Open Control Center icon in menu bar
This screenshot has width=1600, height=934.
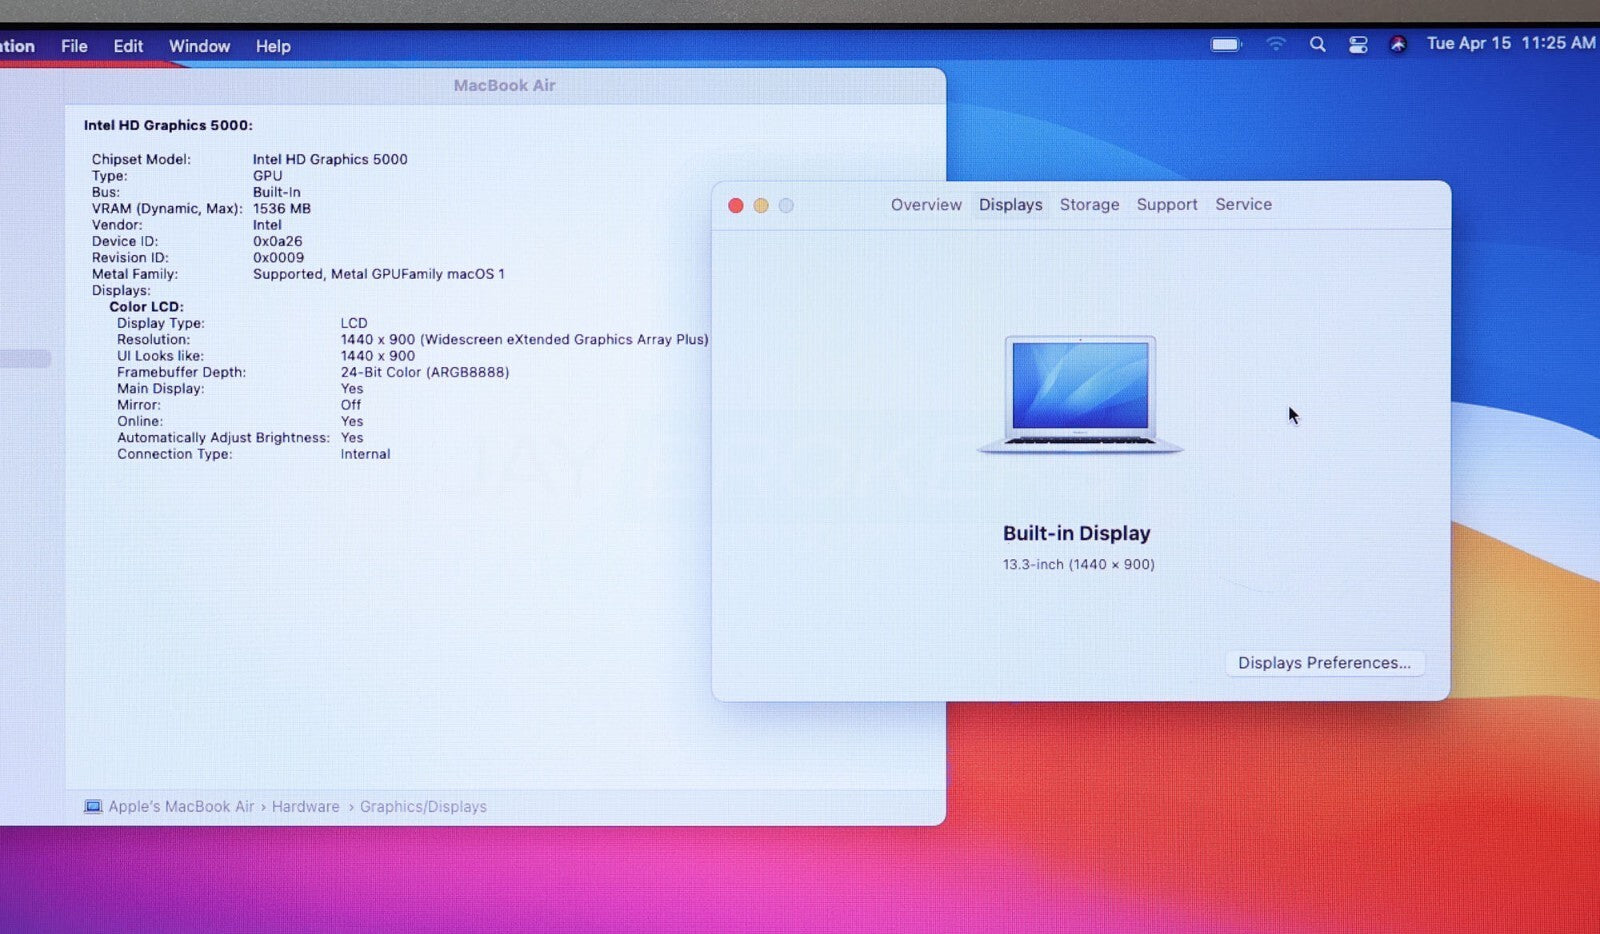(1358, 44)
